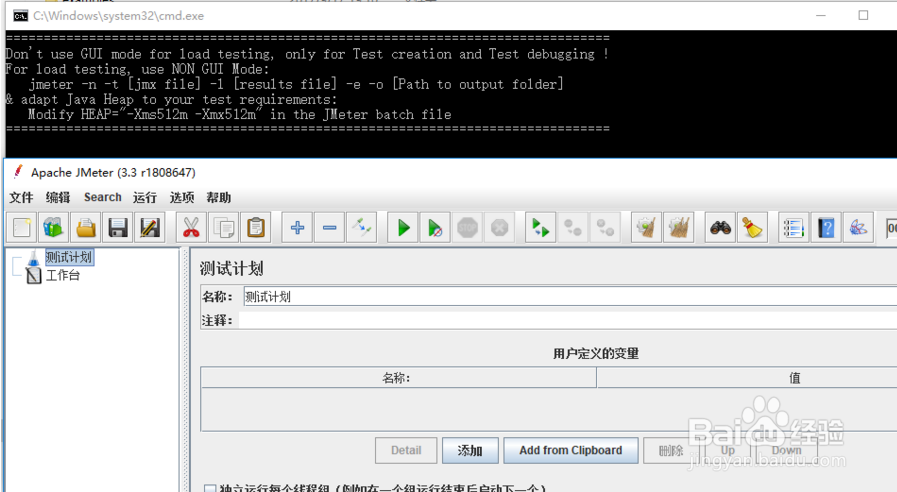Minimize the cmd.exe window
Screen dimensions: 897x492
click(x=821, y=15)
